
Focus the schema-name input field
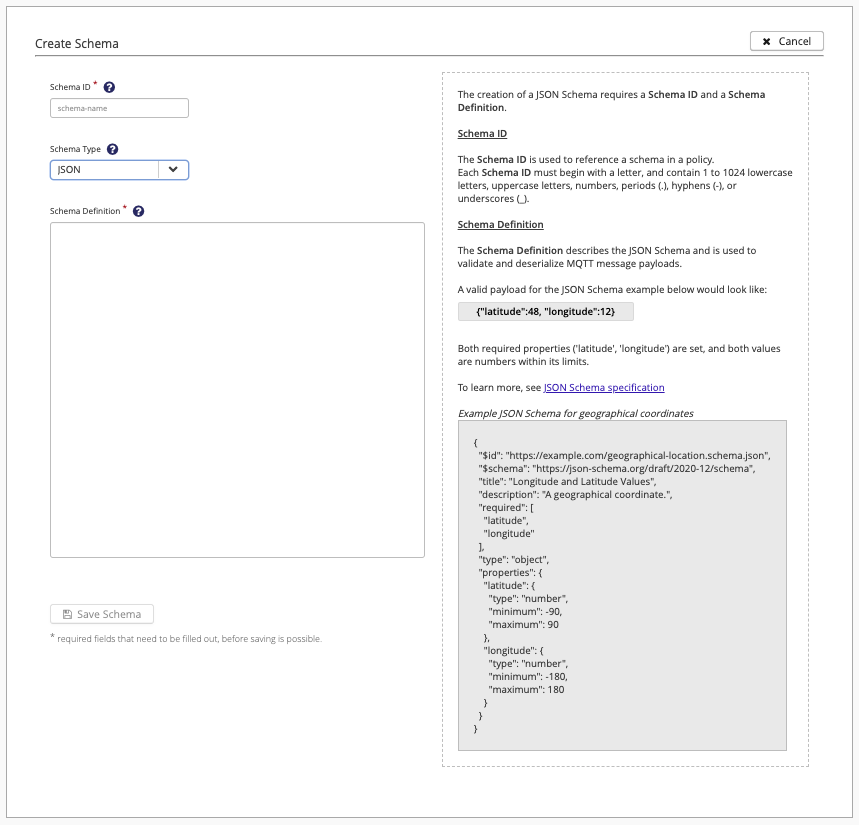119,108
